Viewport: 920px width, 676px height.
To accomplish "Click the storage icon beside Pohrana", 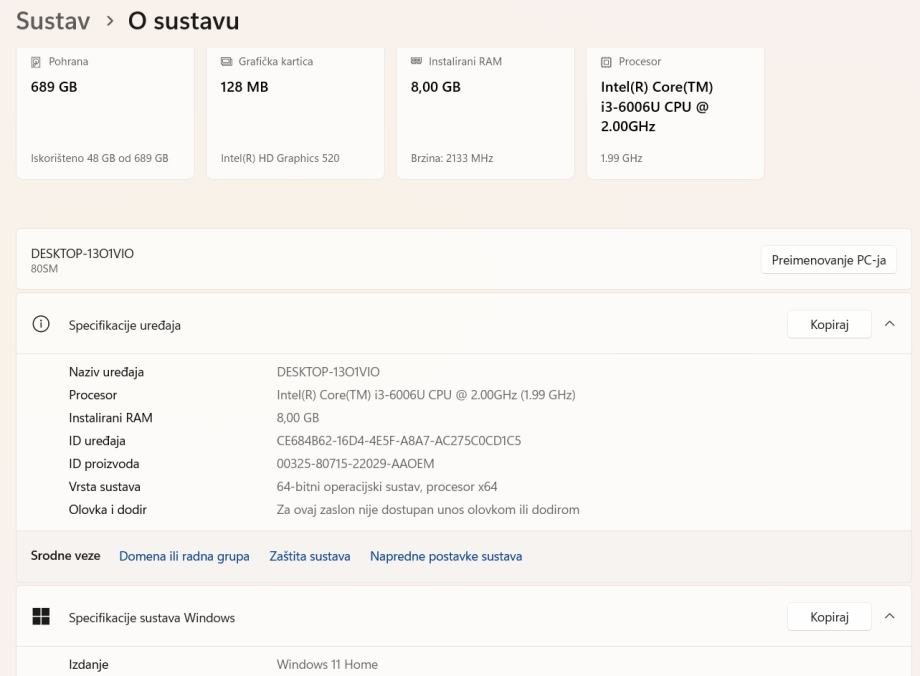I will coord(38,62).
